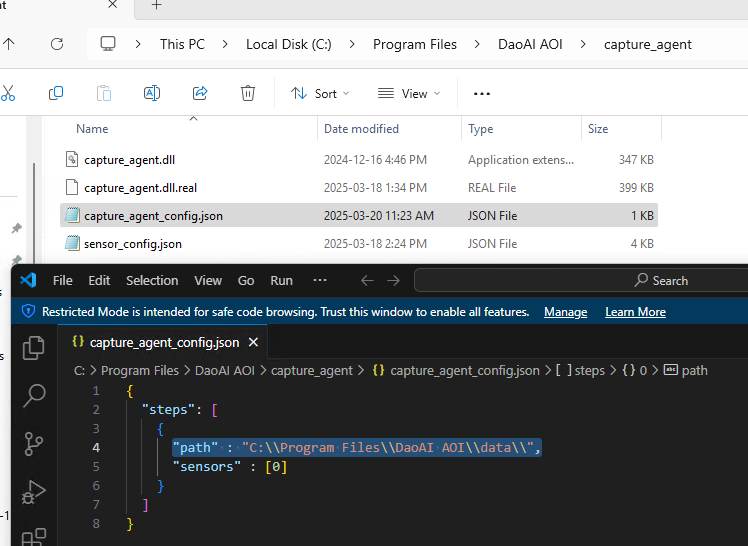748x546 pixels.
Task: Click the Rename icon in File Explorer toolbar
Action: coord(152,93)
